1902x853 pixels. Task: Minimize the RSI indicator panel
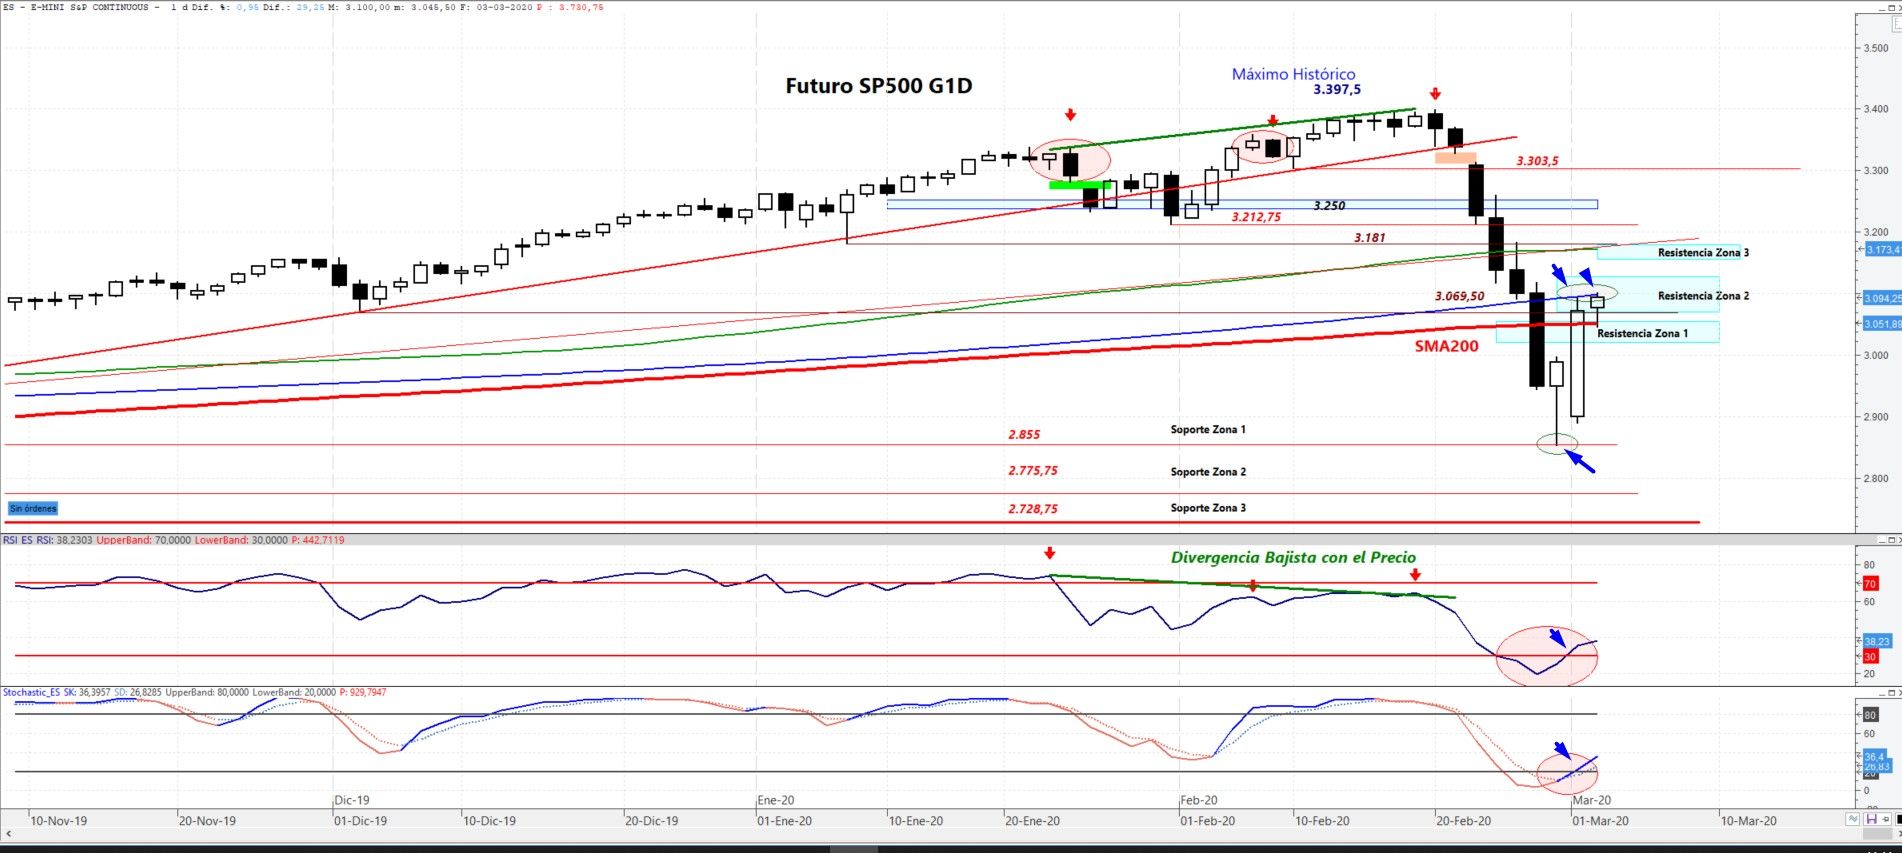coord(1882,540)
